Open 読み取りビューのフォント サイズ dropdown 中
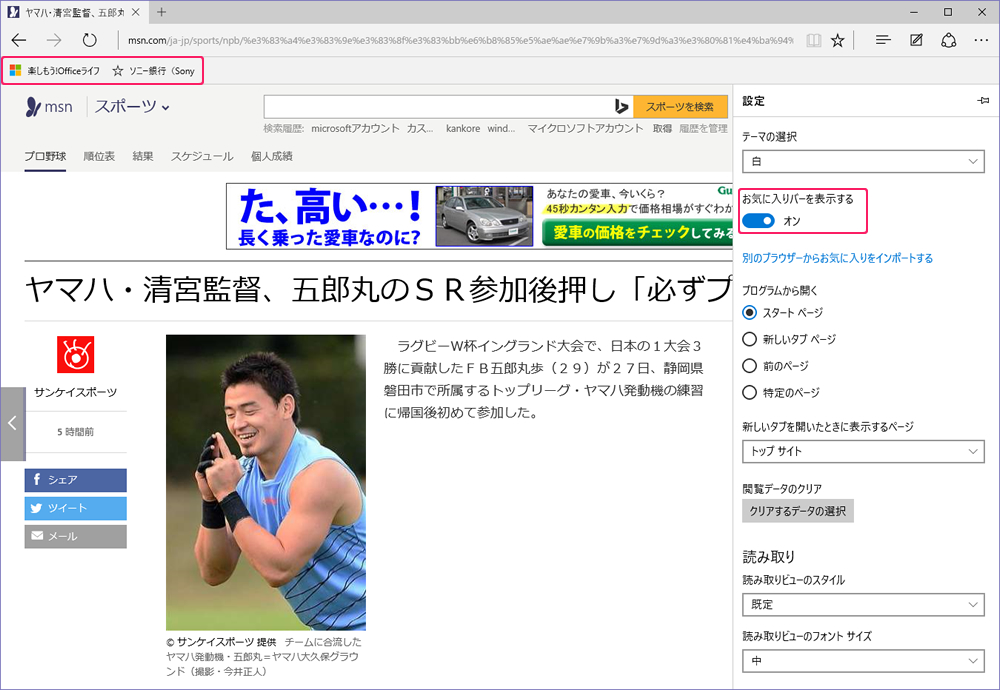Screen dimensions: 1000x690 click(x=863, y=661)
